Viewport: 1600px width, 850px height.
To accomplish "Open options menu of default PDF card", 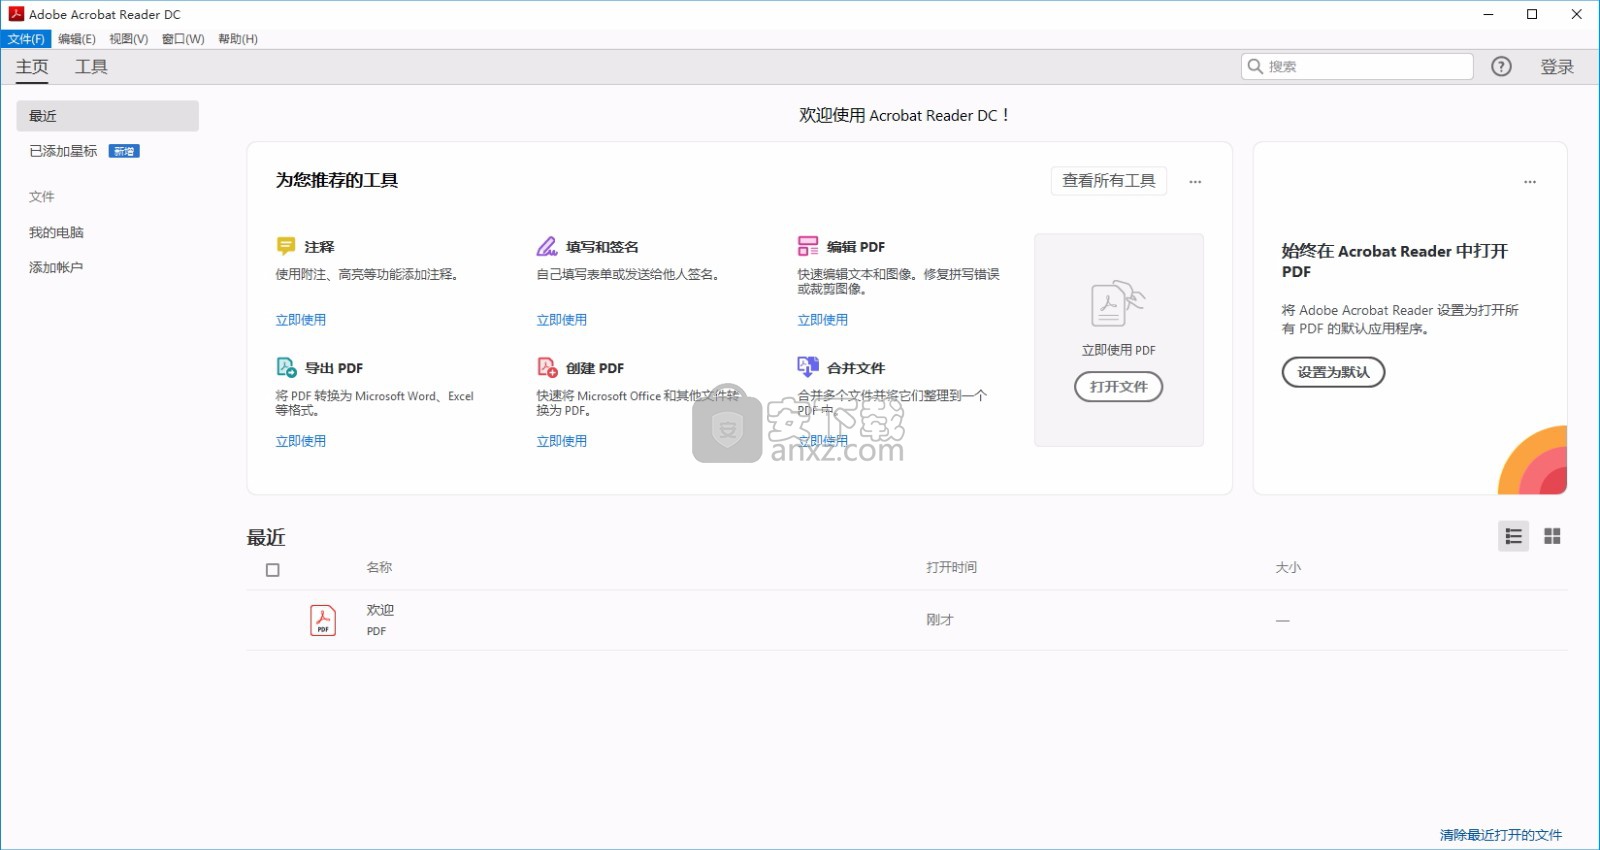I will point(1530,182).
